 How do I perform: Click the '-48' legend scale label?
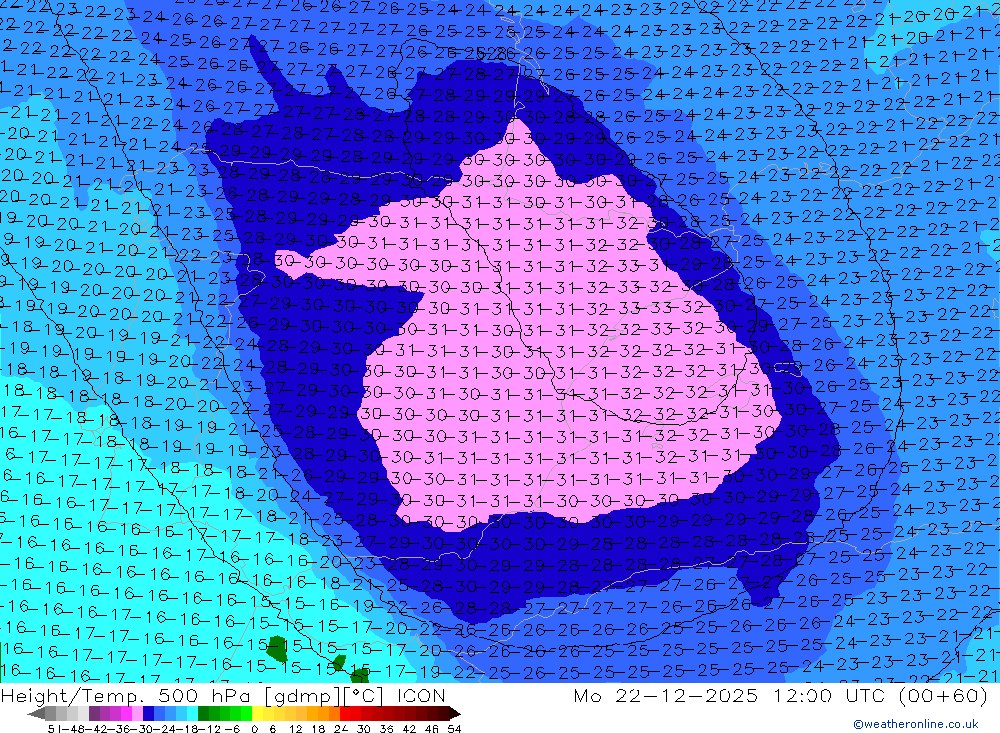click(73, 729)
